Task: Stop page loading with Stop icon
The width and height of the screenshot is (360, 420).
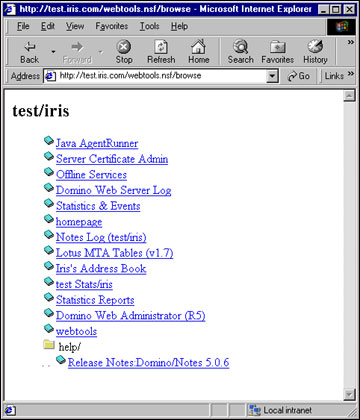Action: pos(123,47)
